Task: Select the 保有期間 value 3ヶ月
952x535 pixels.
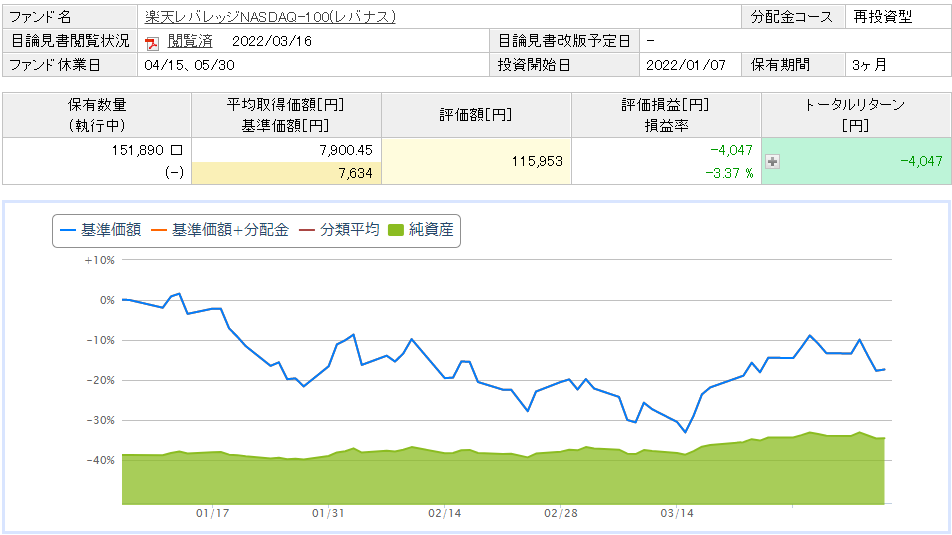Action: click(869, 65)
